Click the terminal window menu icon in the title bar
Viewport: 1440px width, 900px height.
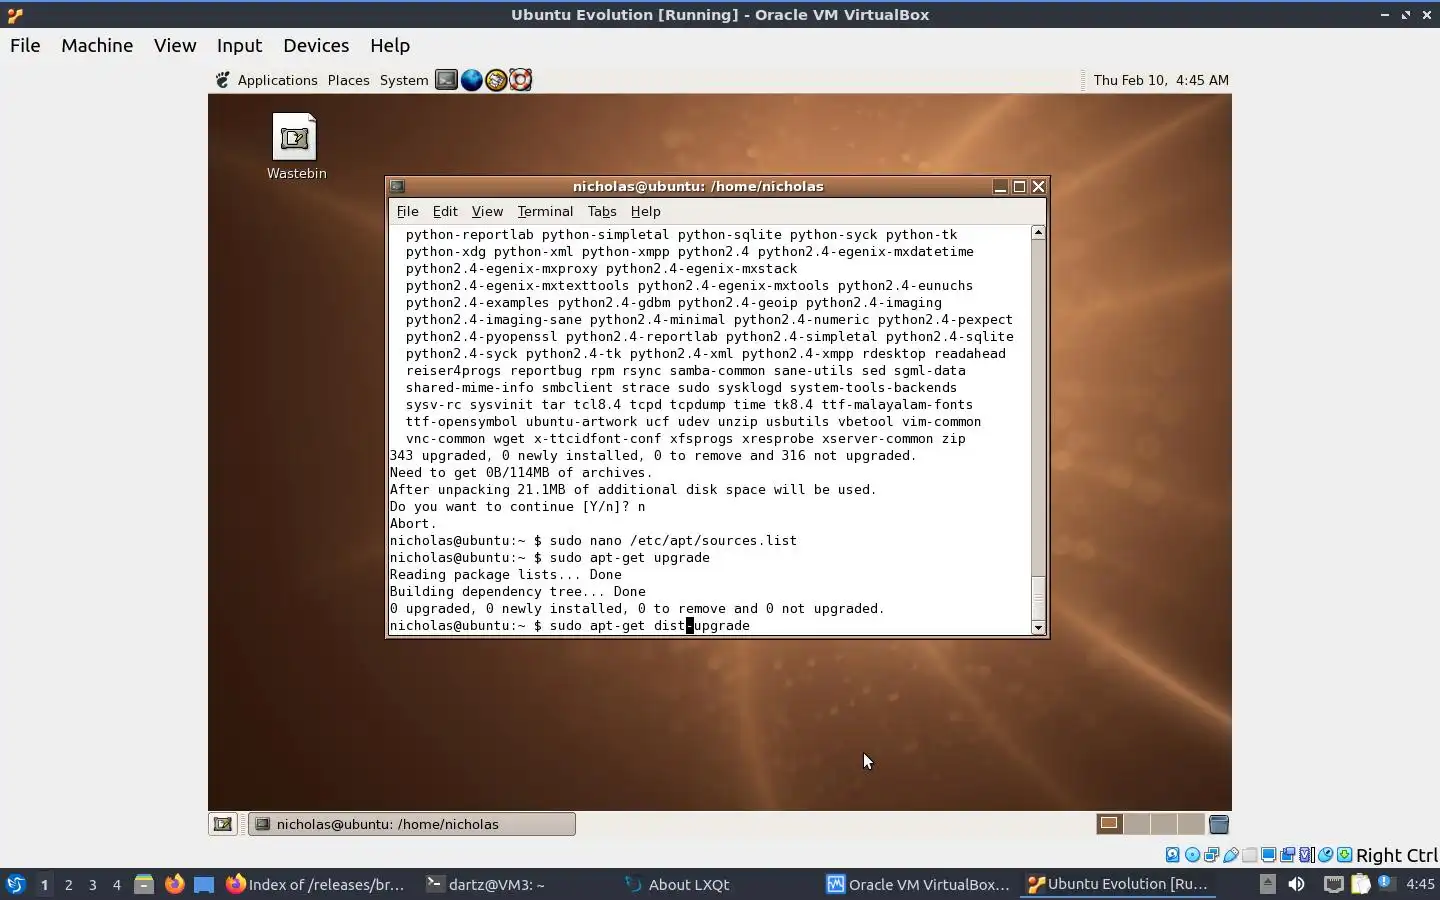397,186
